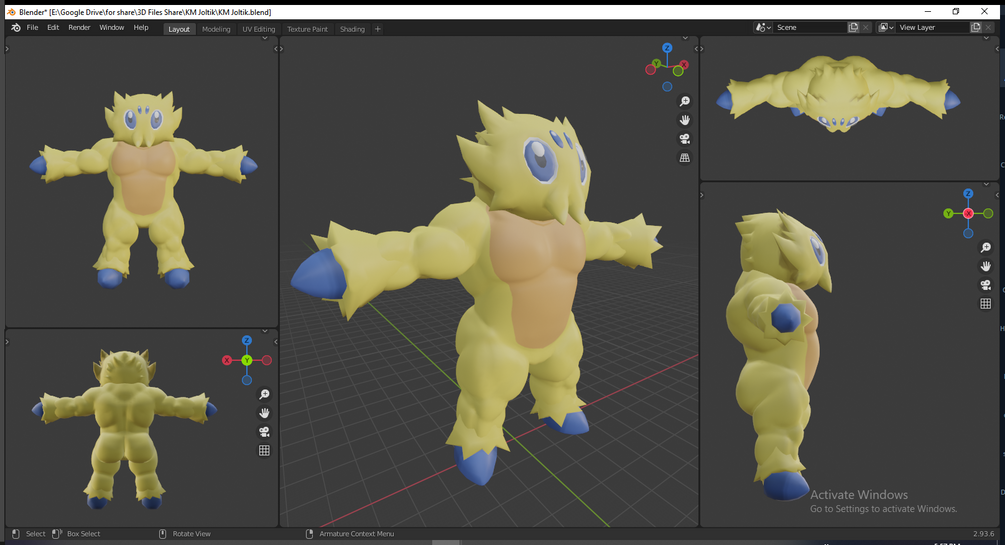Expand header chevron of back-view viewport
This screenshot has height=545, width=1005.
click(265, 331)
